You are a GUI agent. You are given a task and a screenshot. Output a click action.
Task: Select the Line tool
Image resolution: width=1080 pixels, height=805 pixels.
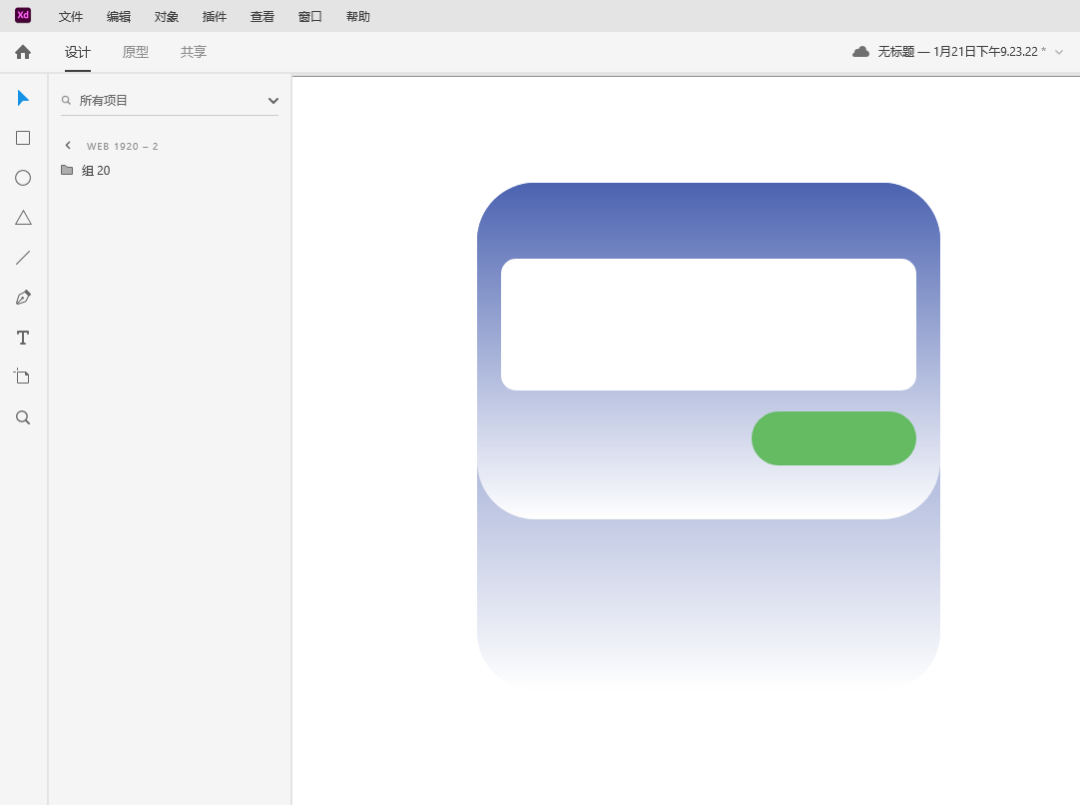click(x=23, y=258)
